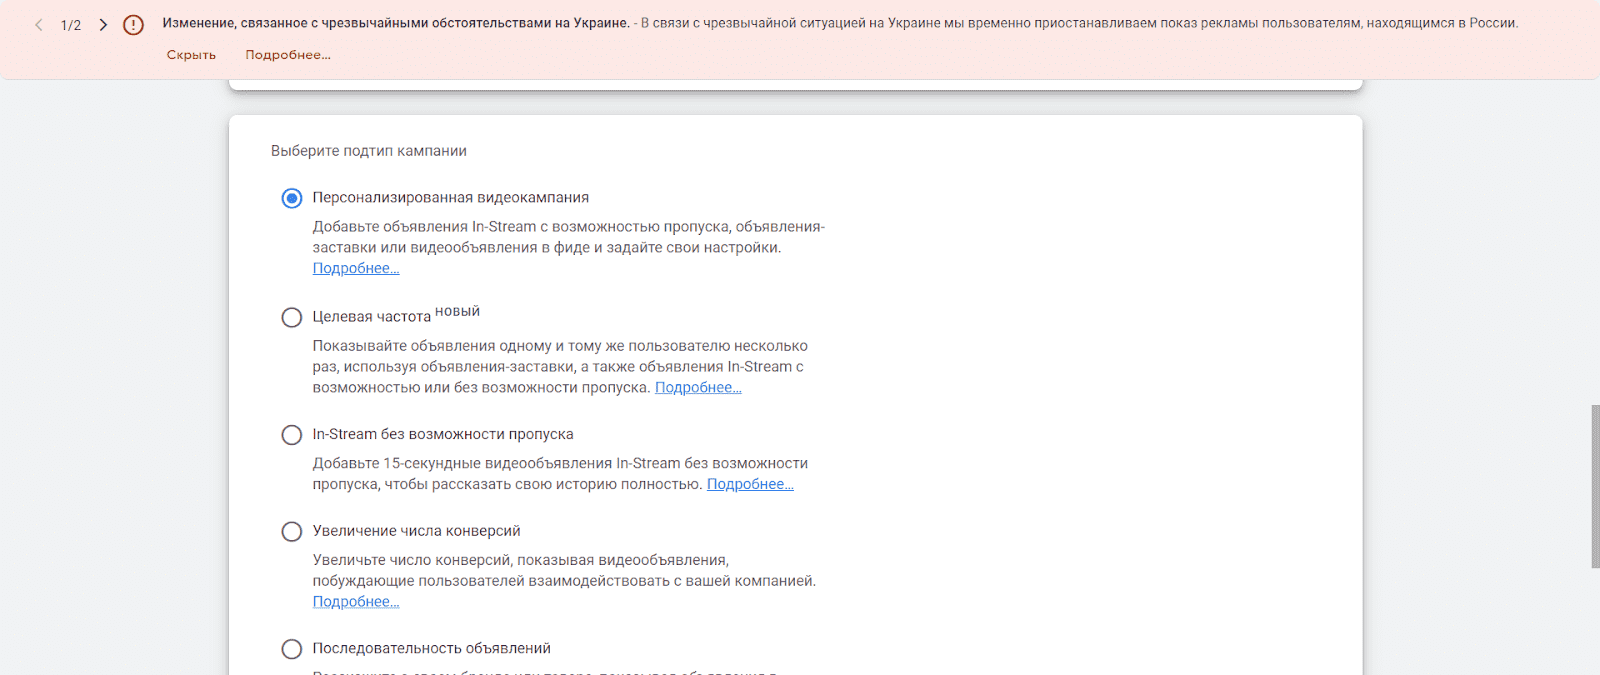This screenshot has width=1600, height=675.
Task: Click the red alert warning icon
Action: [x=133, y=24]
